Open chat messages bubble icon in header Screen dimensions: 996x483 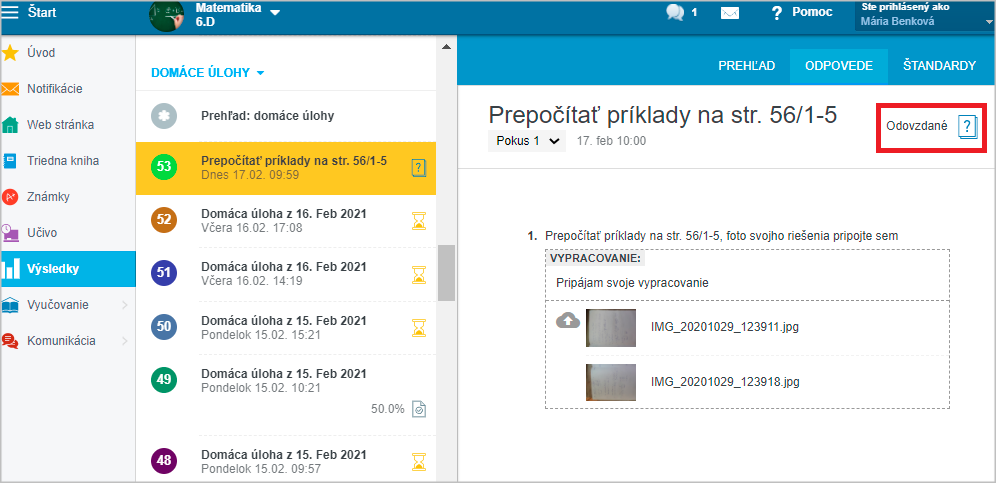(675, 12)
